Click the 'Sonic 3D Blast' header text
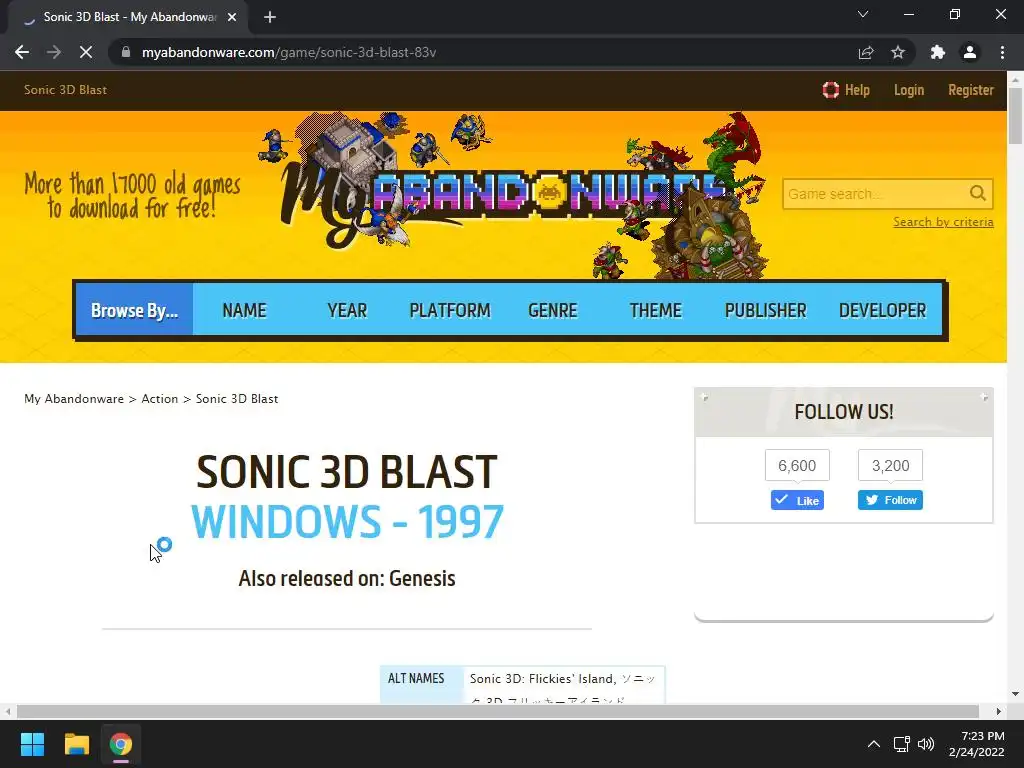The image size is (1024, 768). tap(65, 90)
